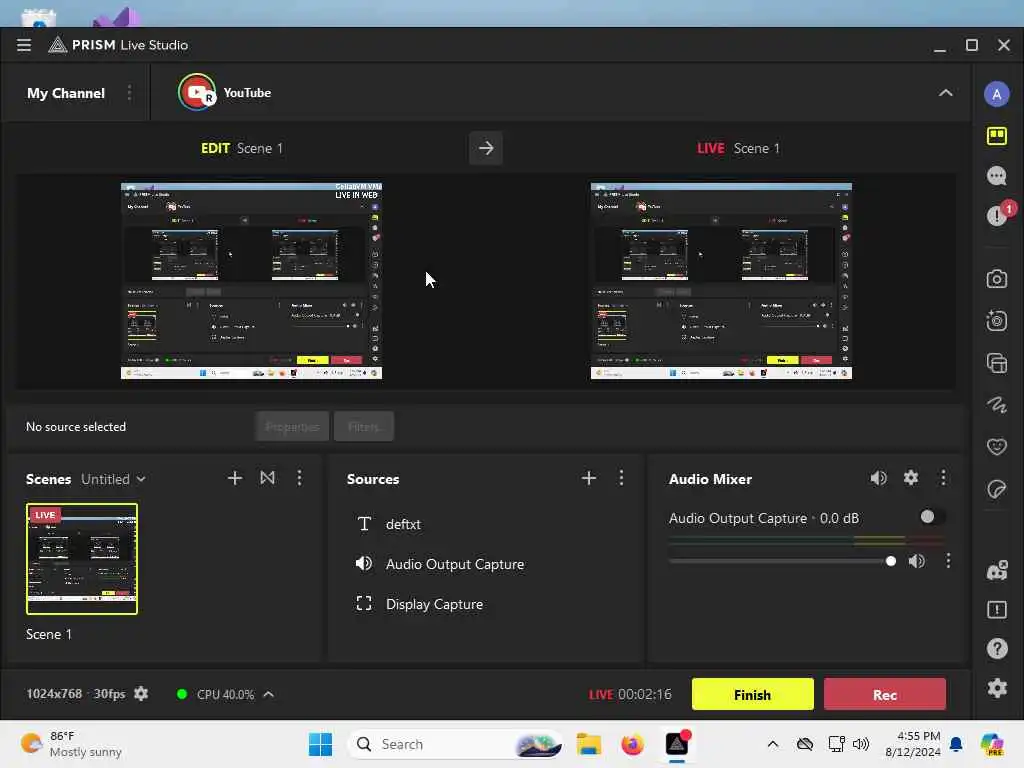The image size is (1024, 768).
Task: Toggle the yellow studio mode layout icon
Action: click(997, 136)
